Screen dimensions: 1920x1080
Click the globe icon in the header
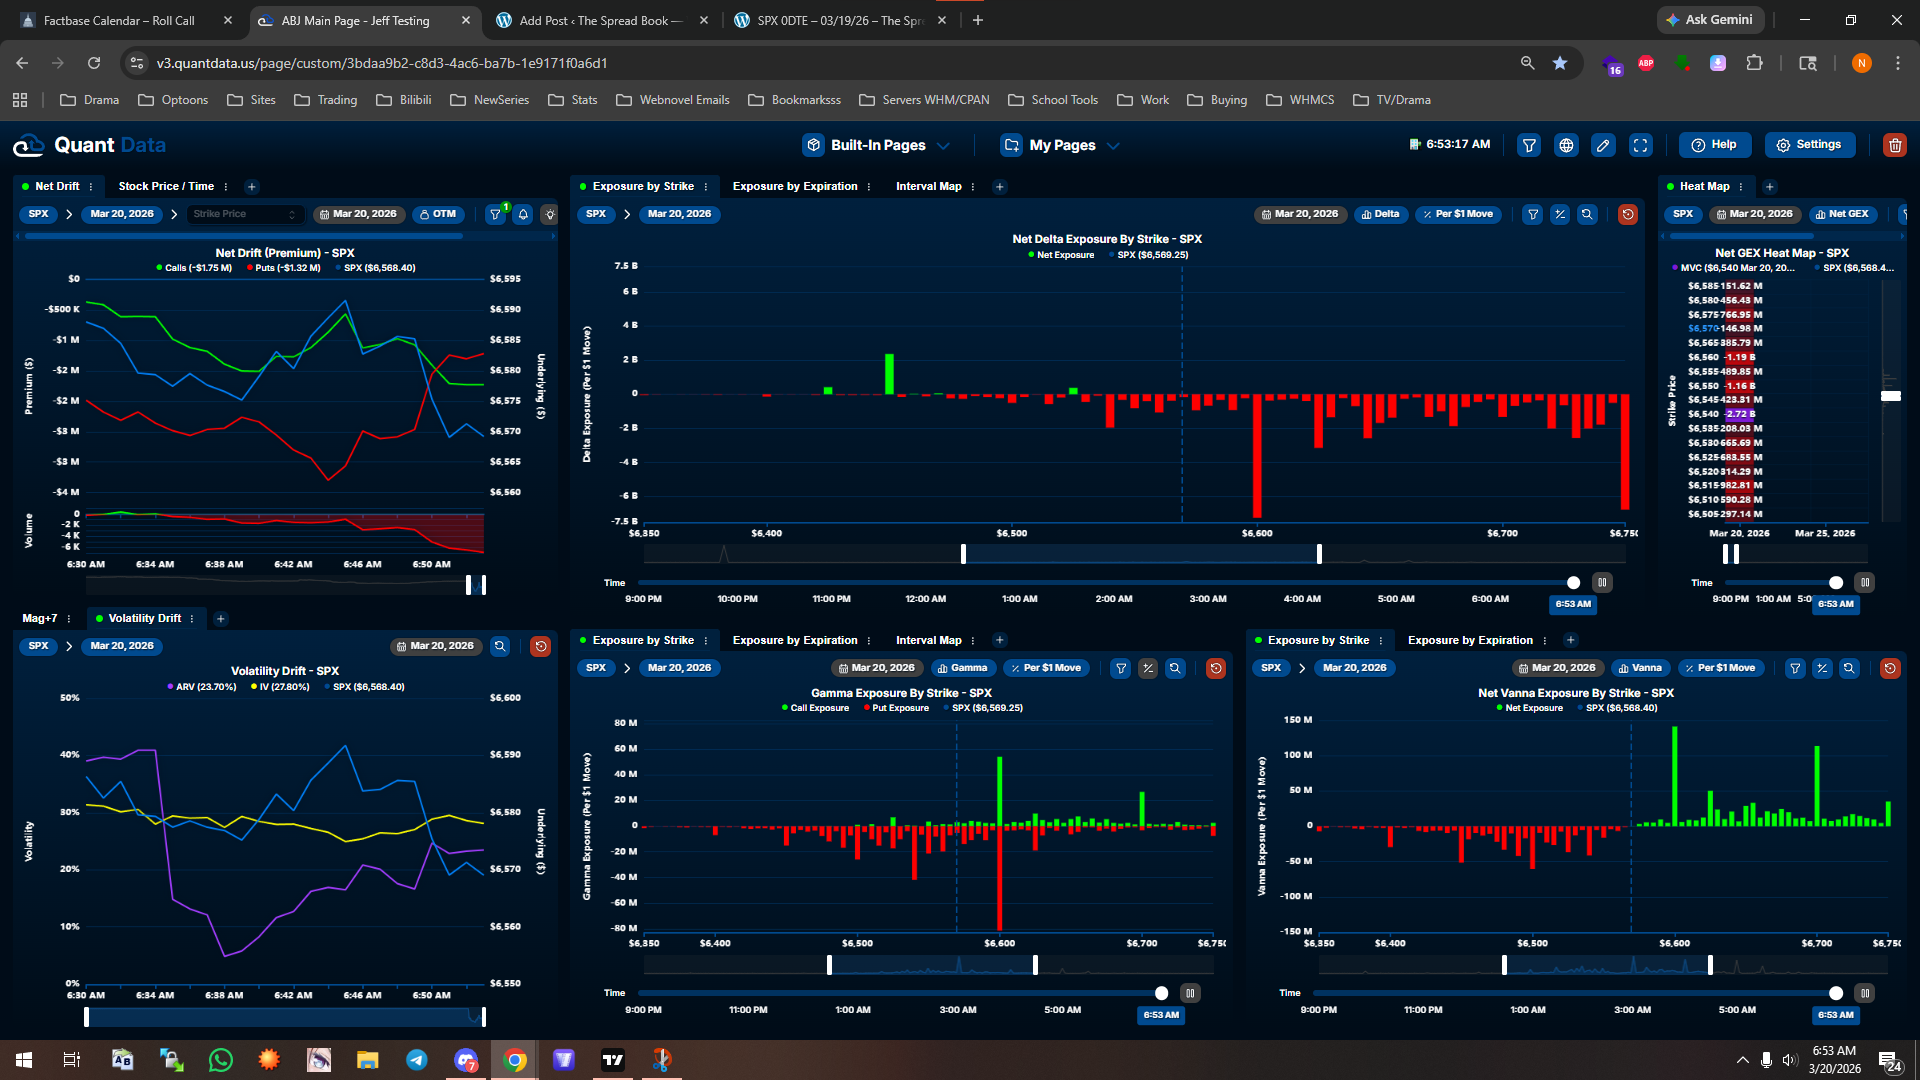pyautogui.click(x=1566, y=145)
